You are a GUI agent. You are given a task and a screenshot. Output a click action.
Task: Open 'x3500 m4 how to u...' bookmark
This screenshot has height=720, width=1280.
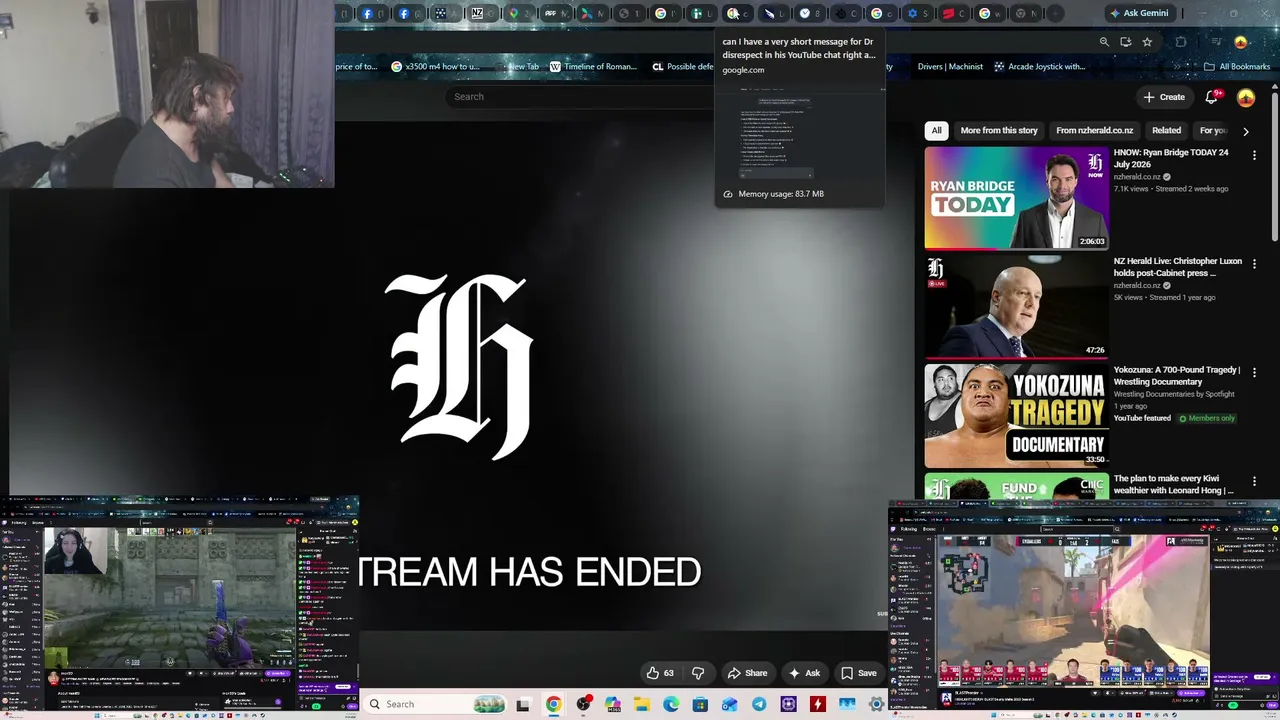tap(434, 67)
